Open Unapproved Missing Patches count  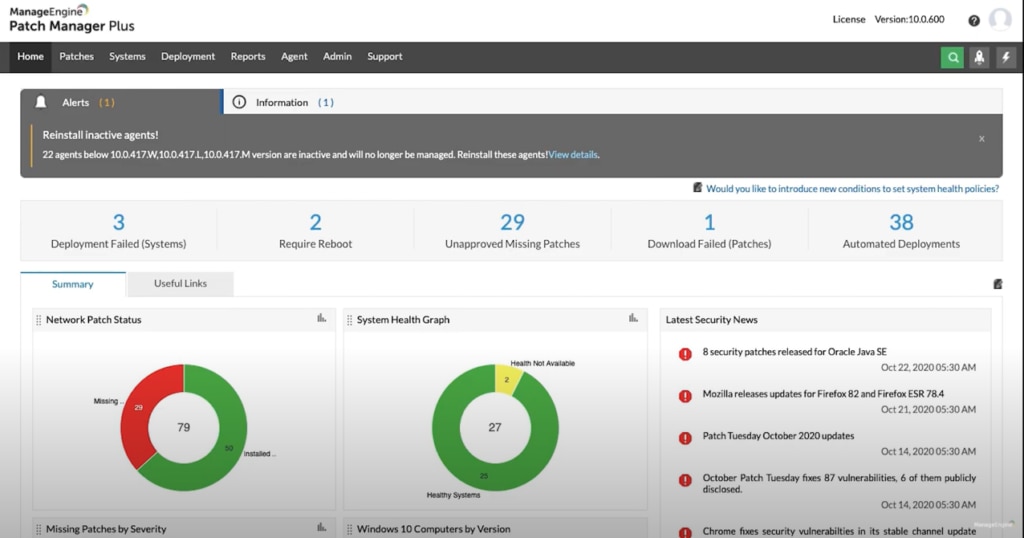point(512,222)
